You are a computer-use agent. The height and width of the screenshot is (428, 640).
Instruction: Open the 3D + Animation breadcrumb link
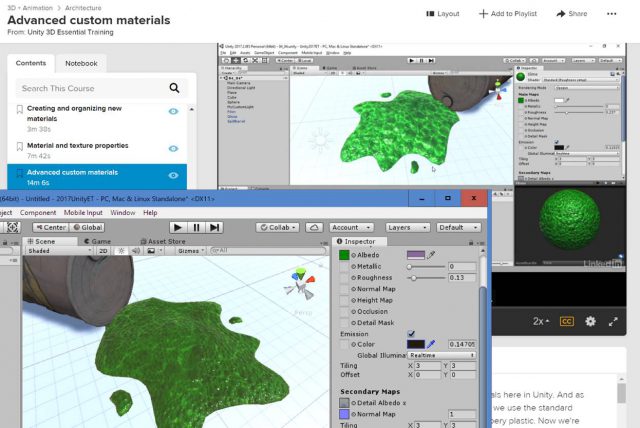[30, 8]
